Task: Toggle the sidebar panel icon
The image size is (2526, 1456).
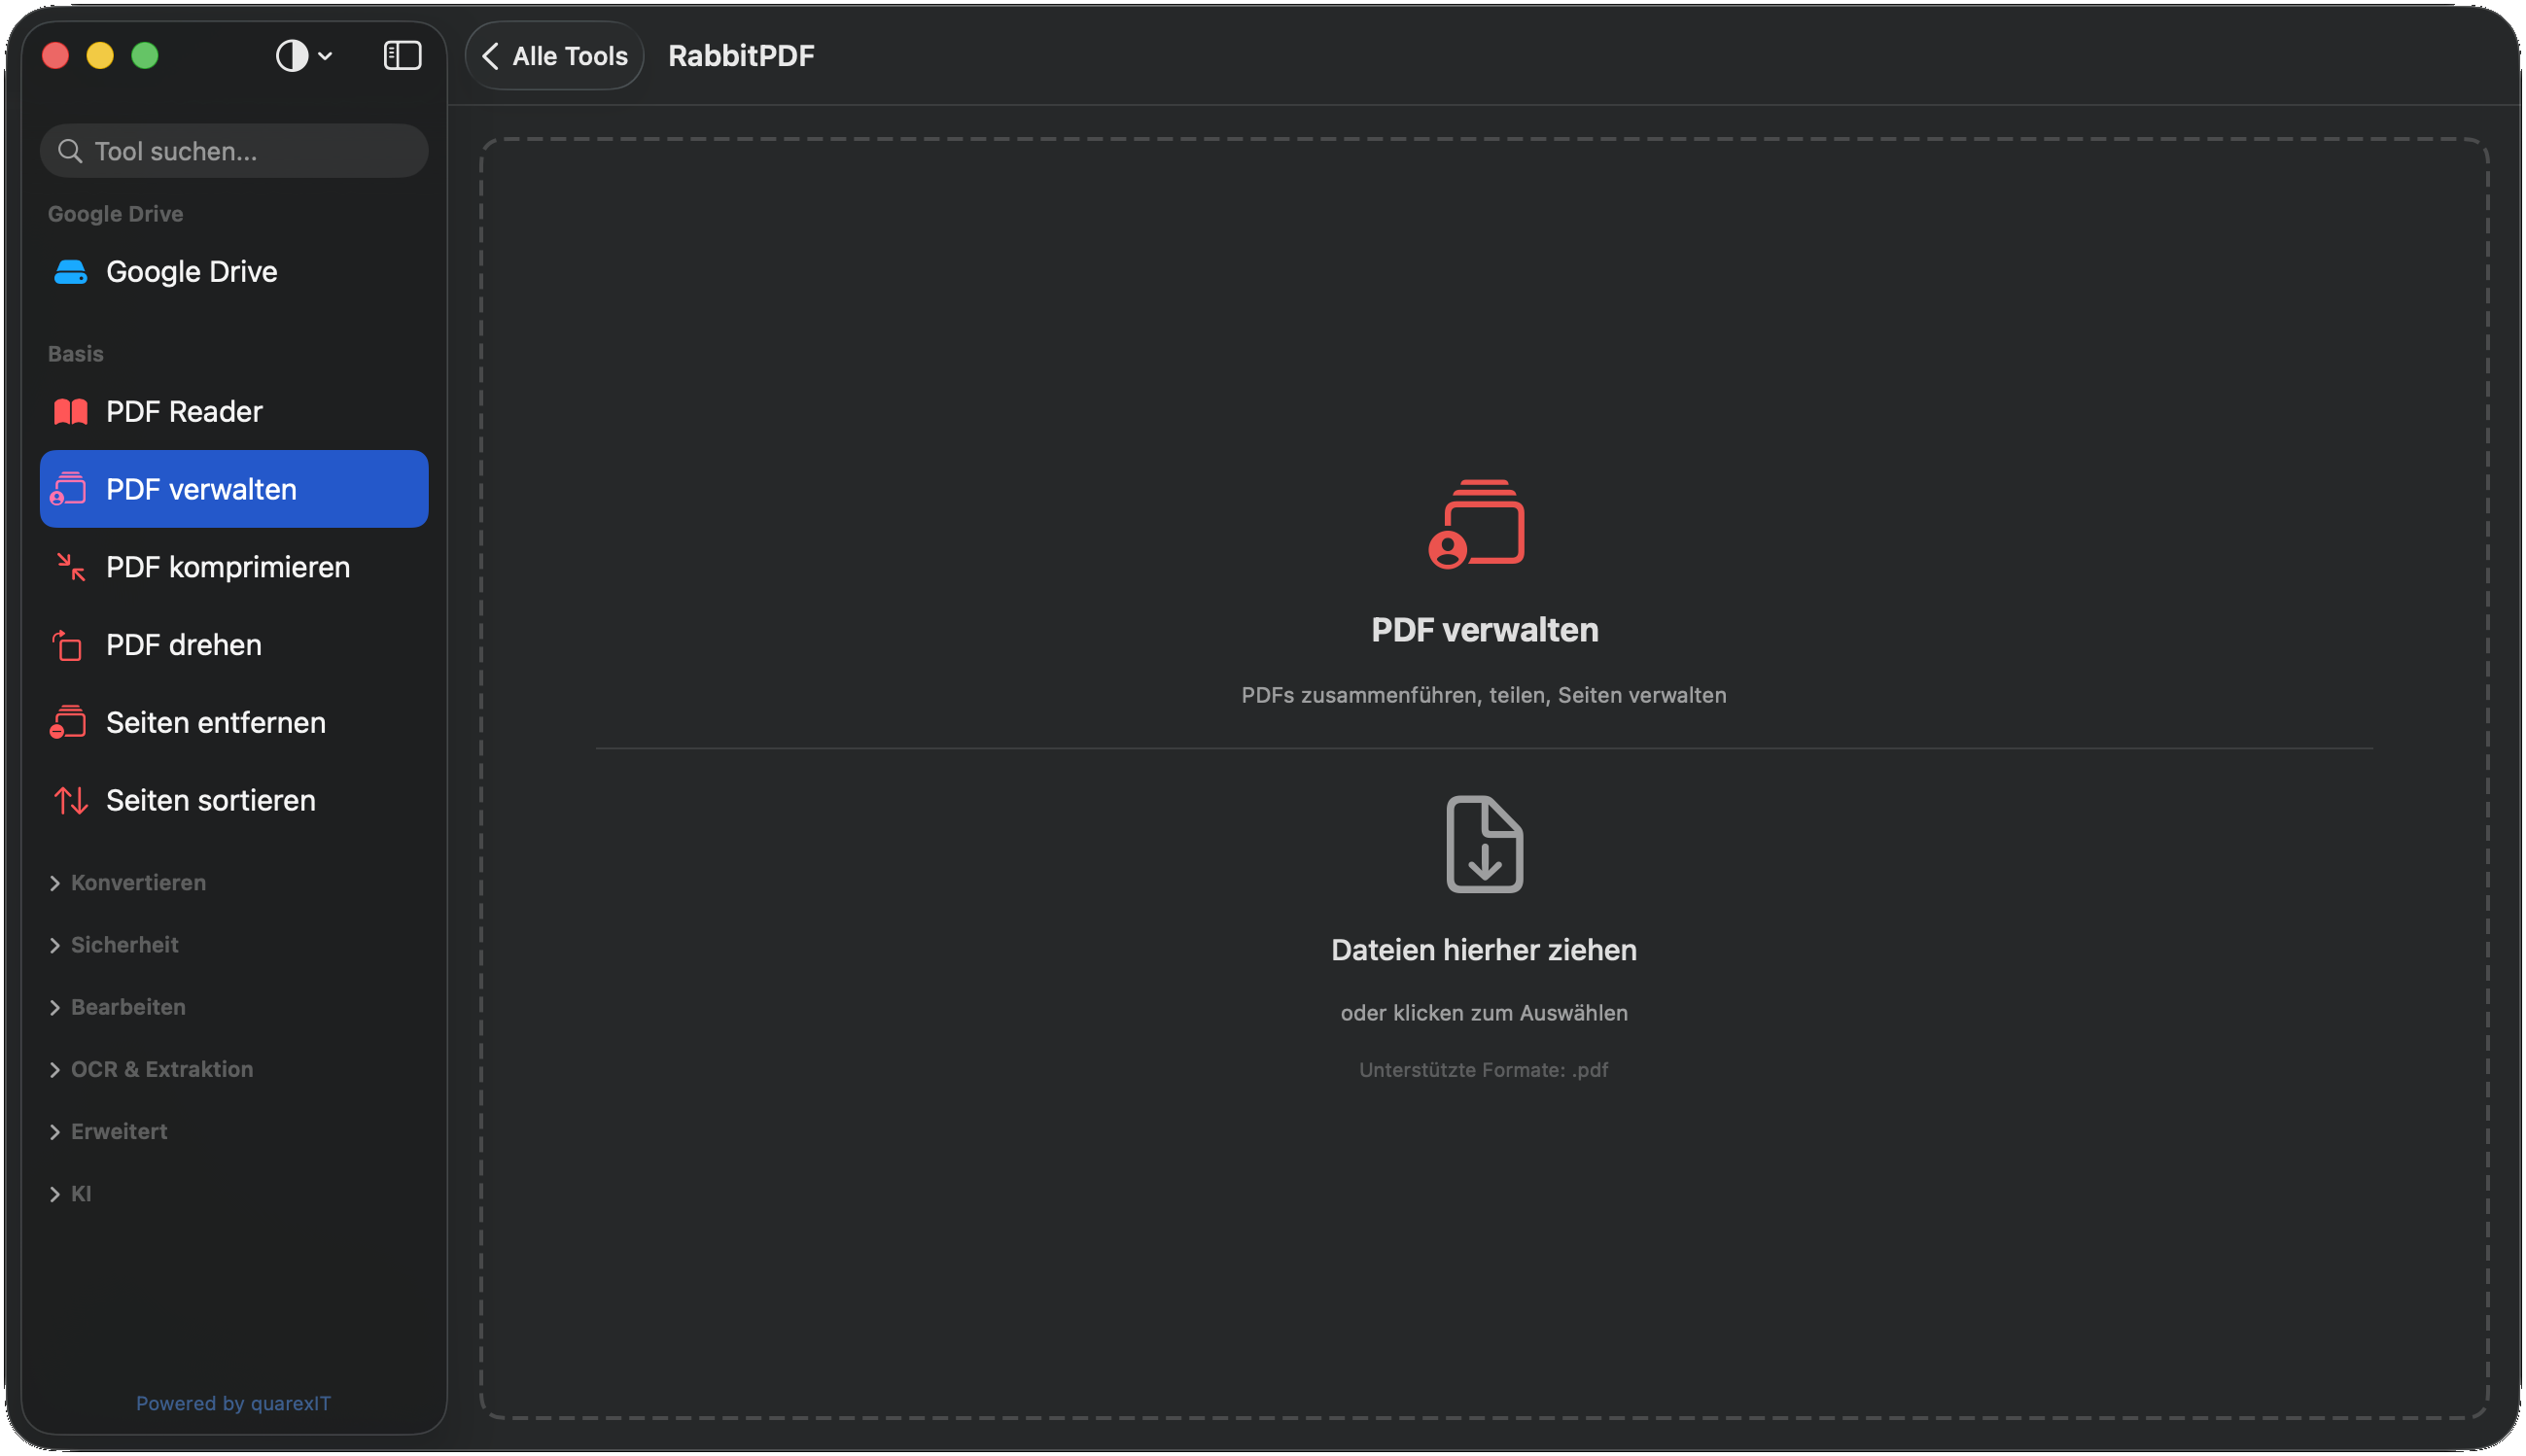Action: pos(402,56)
